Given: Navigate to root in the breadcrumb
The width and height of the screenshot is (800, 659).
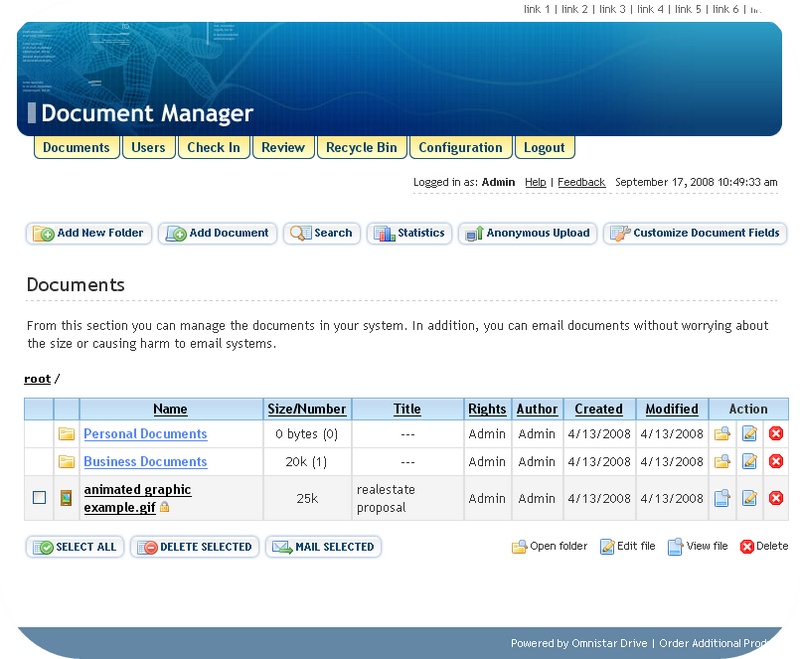Looking at the screenshot, I should (x=37, y=379).
